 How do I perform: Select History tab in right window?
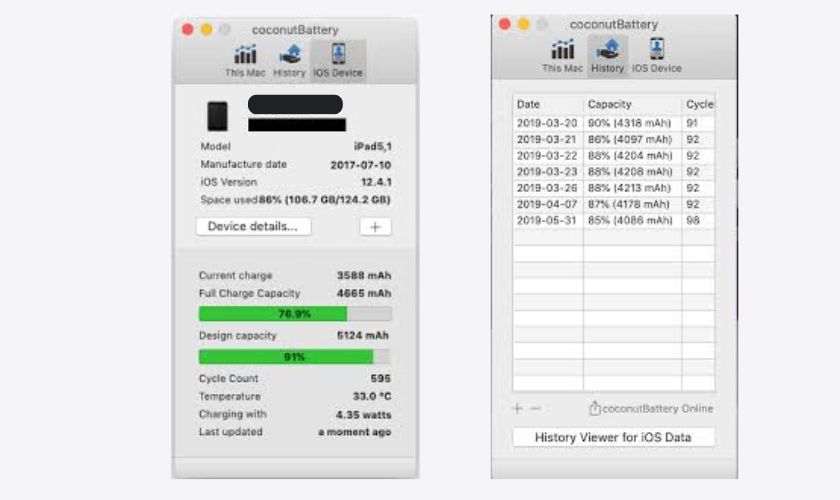608,56
